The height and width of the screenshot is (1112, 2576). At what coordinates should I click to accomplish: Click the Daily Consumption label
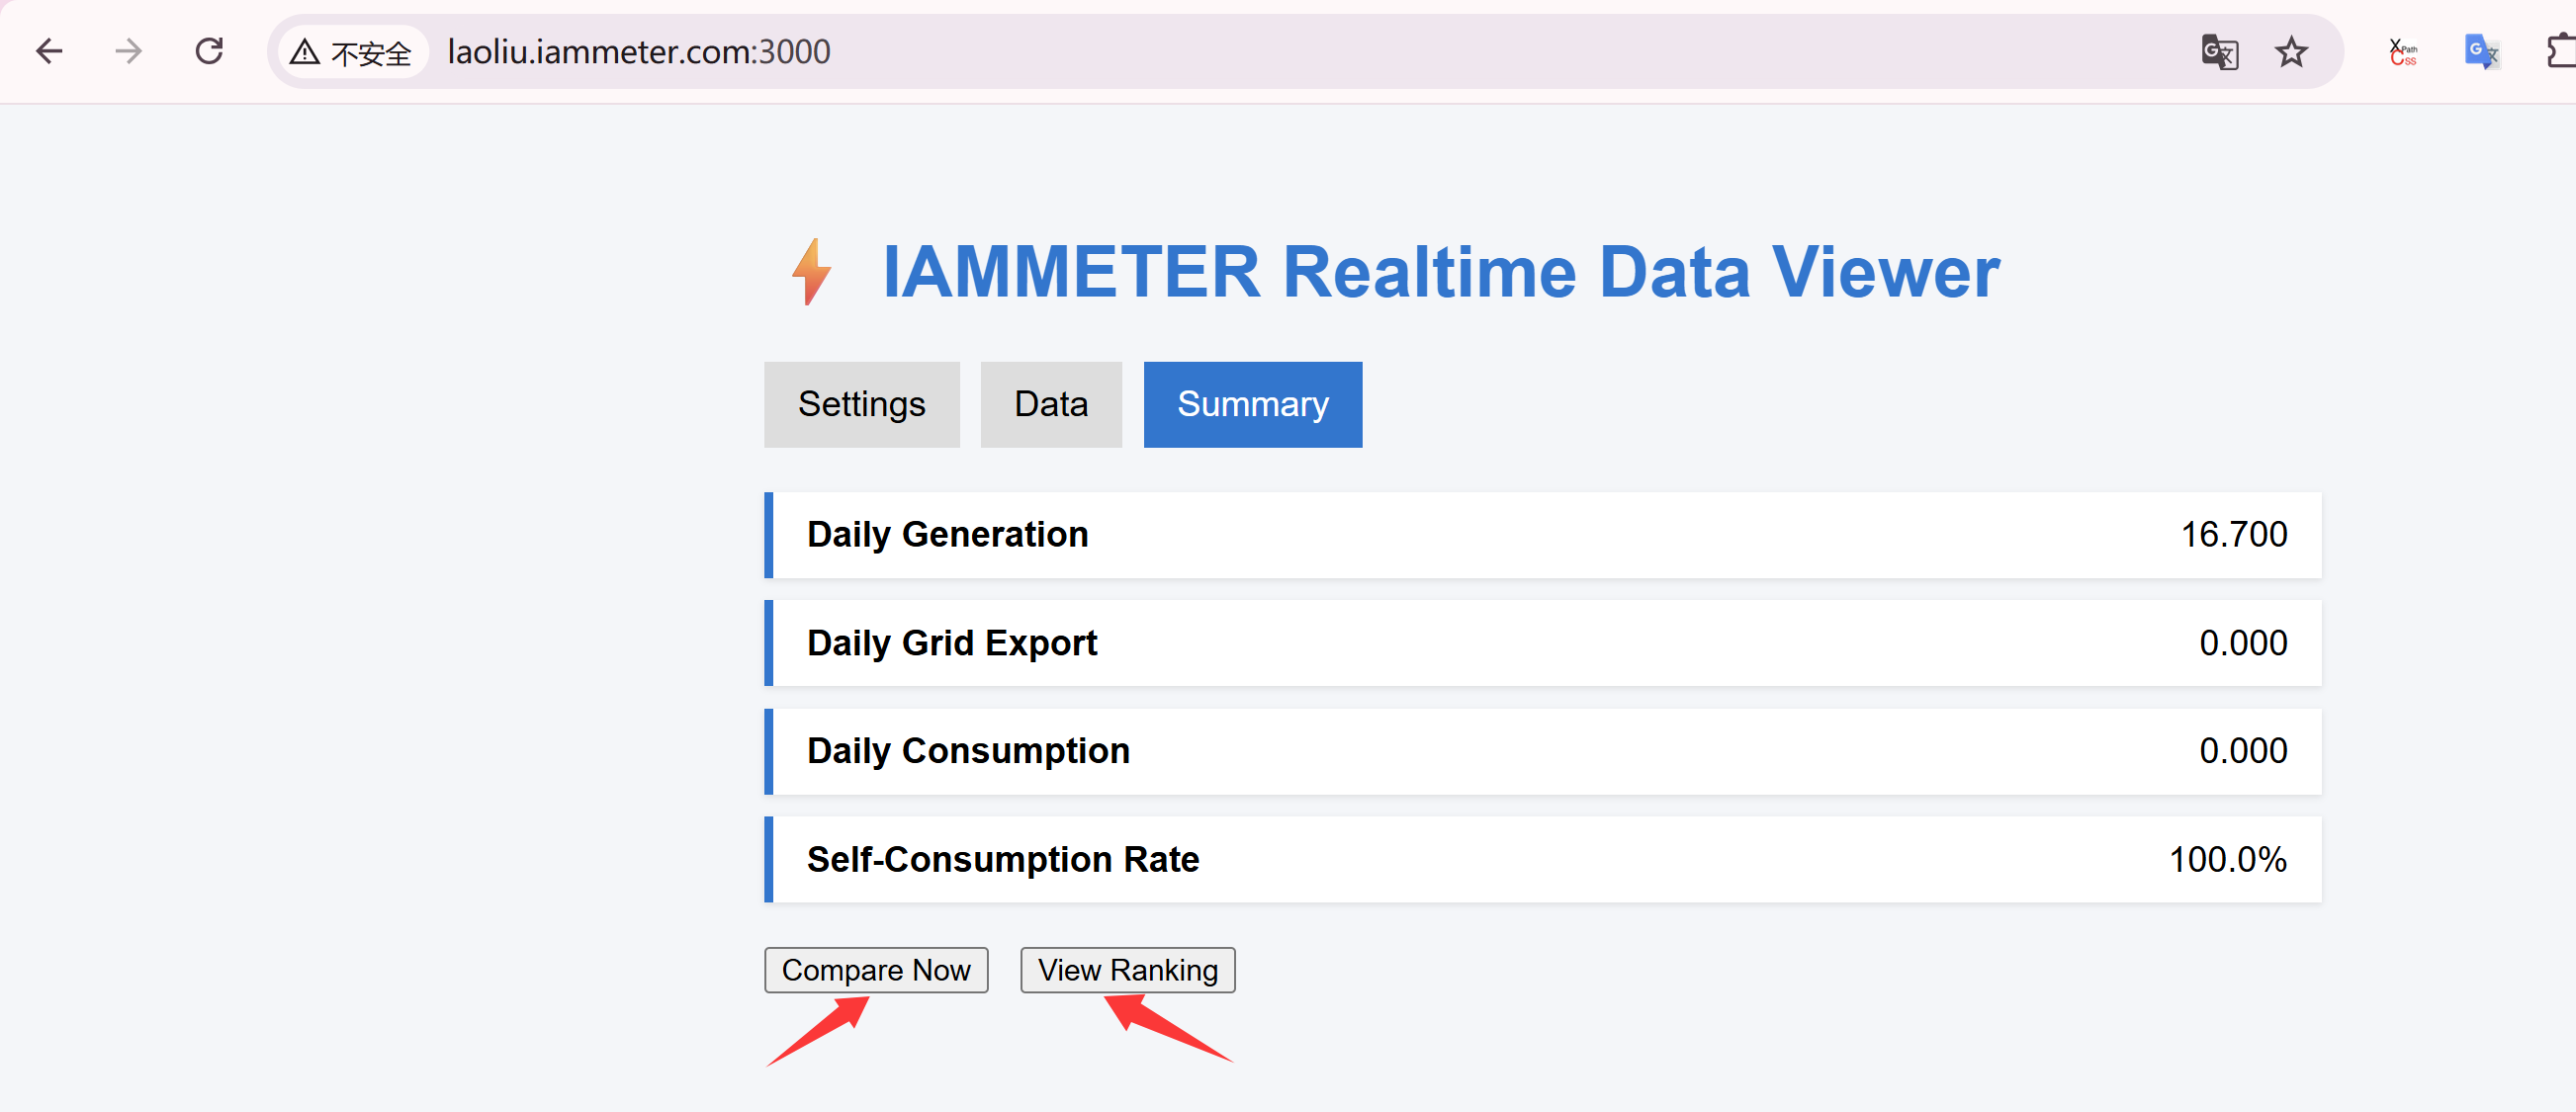click(x=968, y=750)
